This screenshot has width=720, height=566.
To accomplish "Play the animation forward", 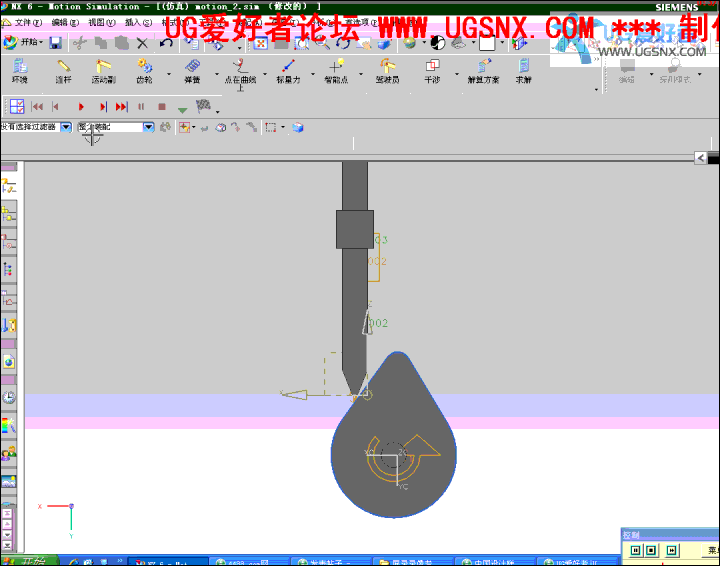I will 81,107.
